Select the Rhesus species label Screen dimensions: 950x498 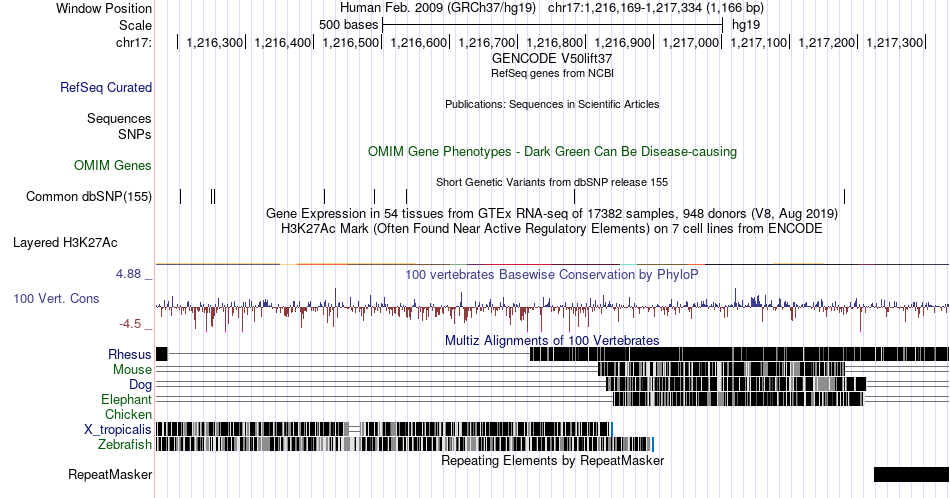pyautogui.click(x=130, y=354)
